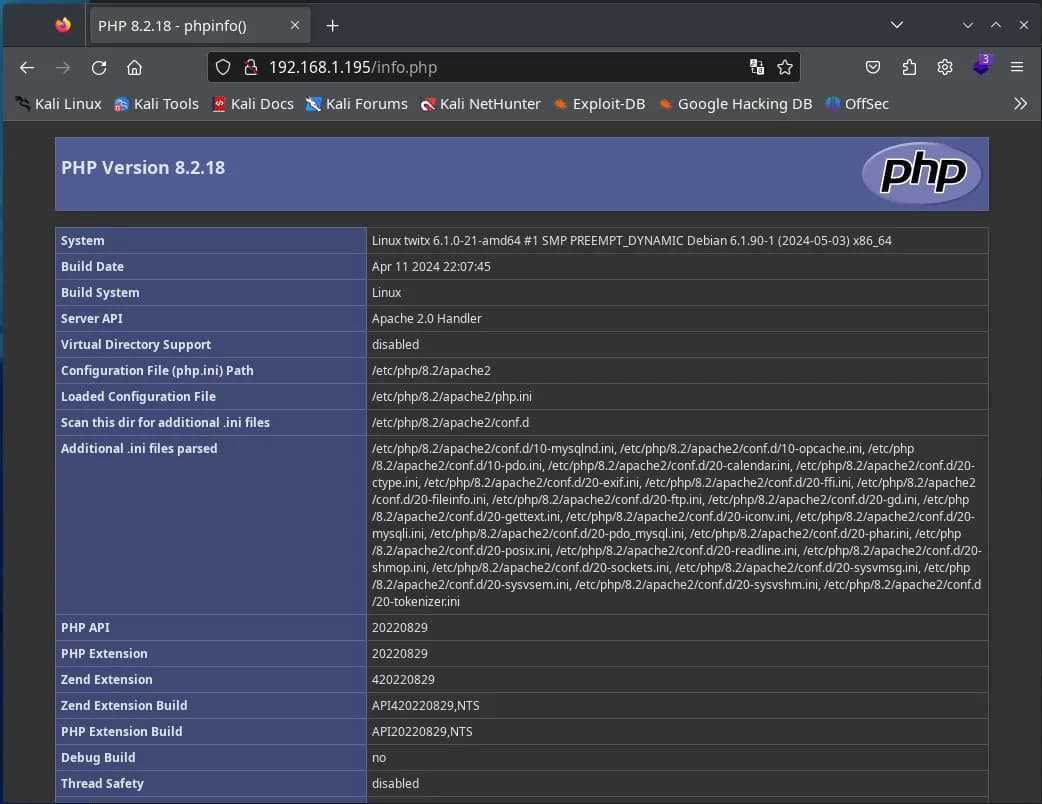Reload the current page
This screenshot has width=1042, height=804.
(x=99, y=68)
